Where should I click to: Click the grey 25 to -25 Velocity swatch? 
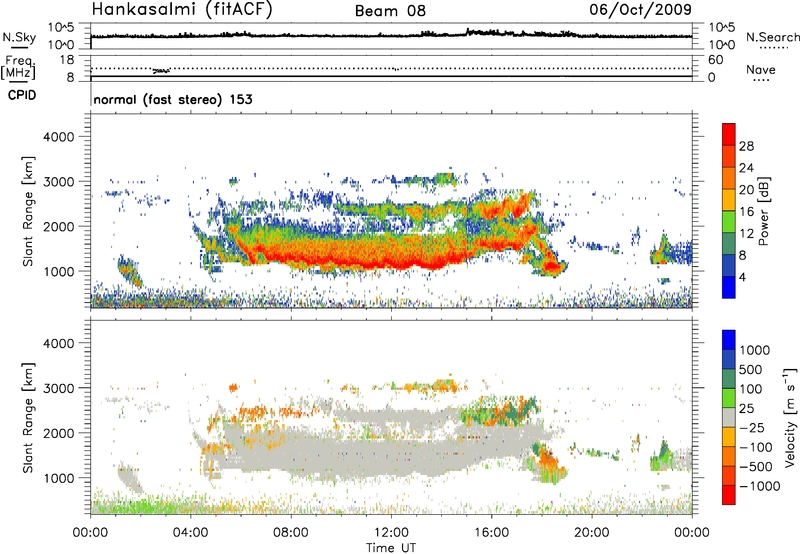[729, 417]
